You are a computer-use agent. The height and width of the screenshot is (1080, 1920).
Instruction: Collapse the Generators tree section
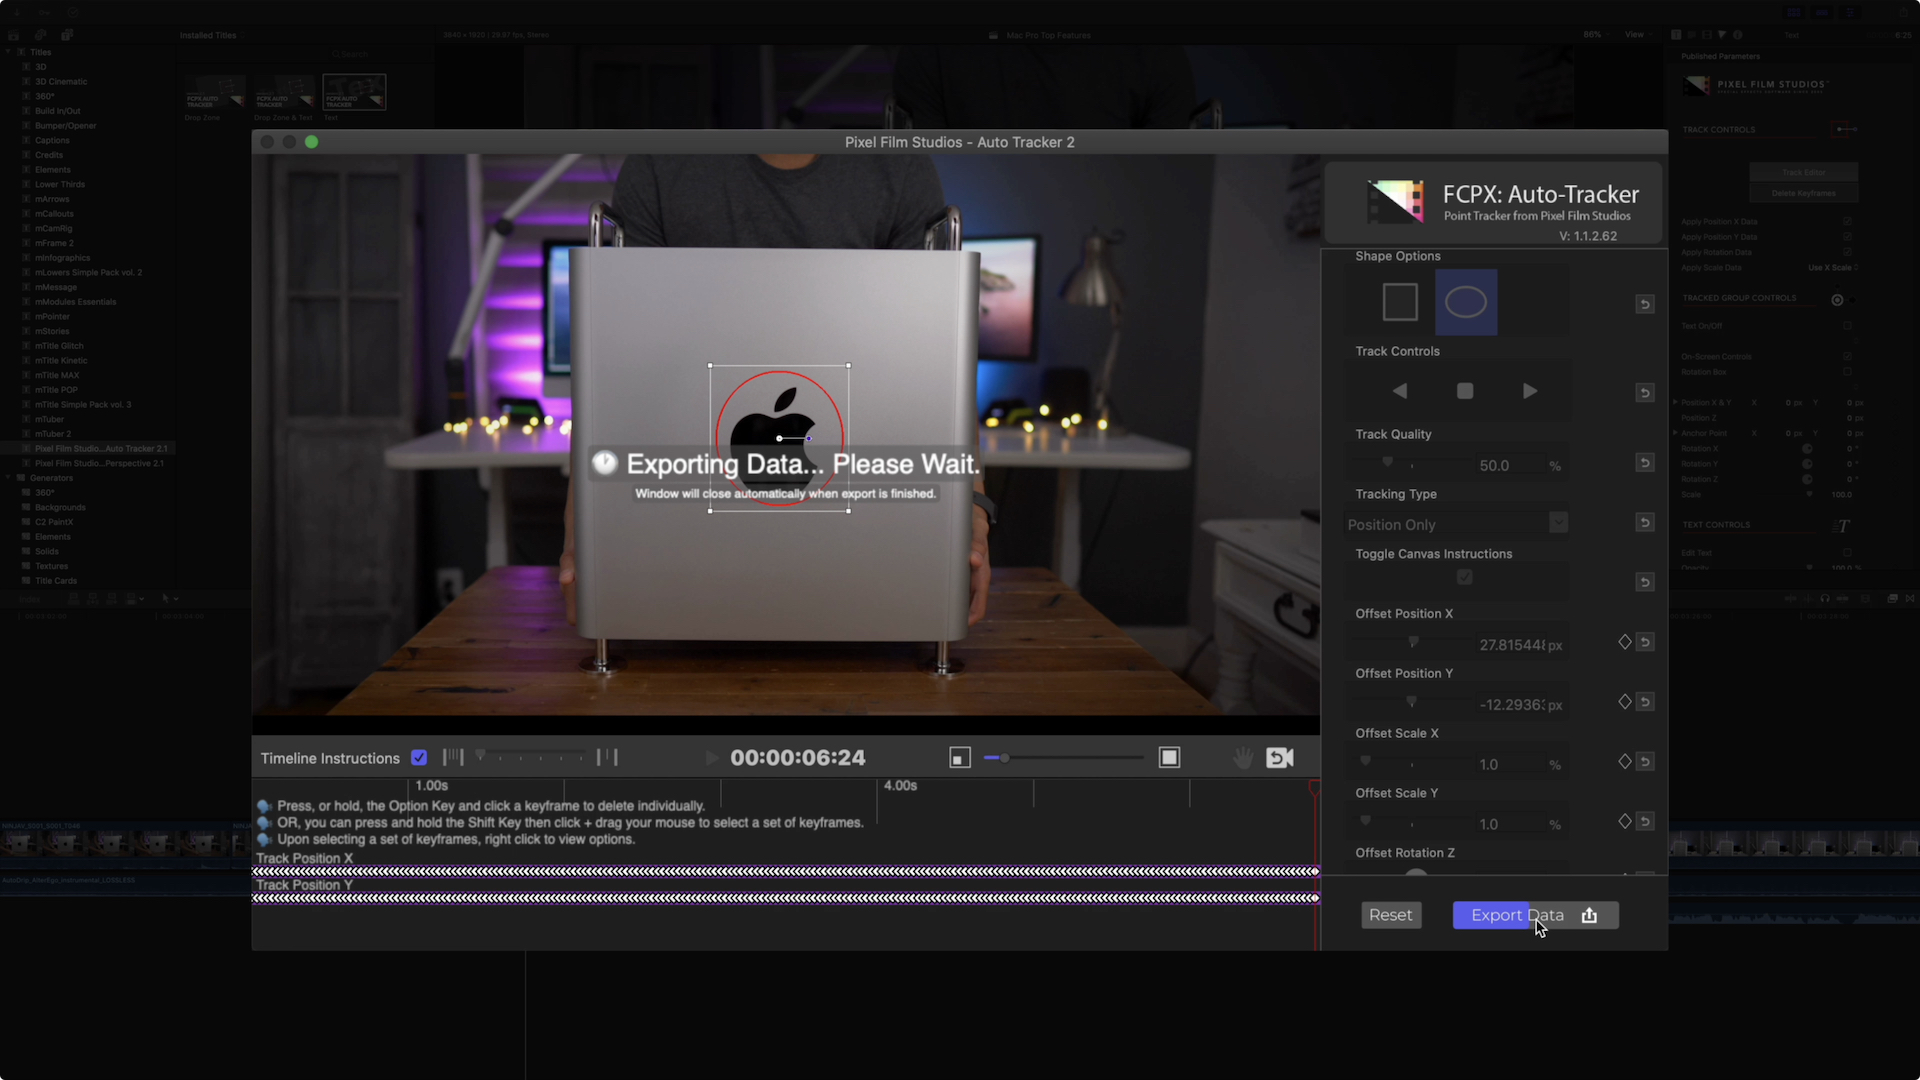pyautogui.click(x=9, y=478)
